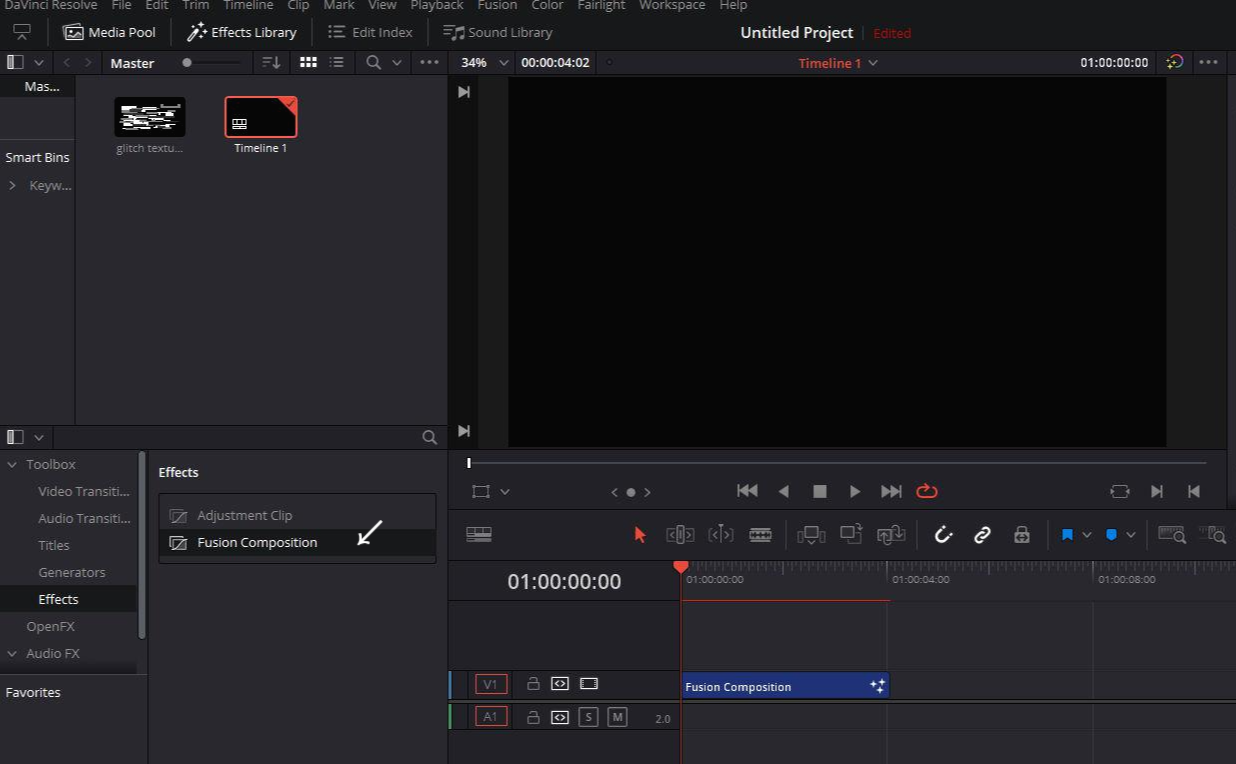The width and height of the screenshot is (1236, 764).
Task: Select the Timeline 1 thumbnail
Action: 261,117
